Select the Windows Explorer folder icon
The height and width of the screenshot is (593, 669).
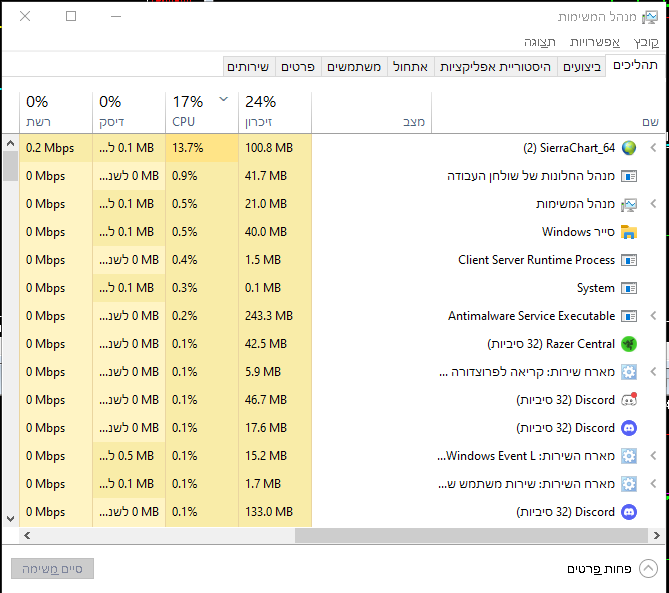click(x=629, y=232)
